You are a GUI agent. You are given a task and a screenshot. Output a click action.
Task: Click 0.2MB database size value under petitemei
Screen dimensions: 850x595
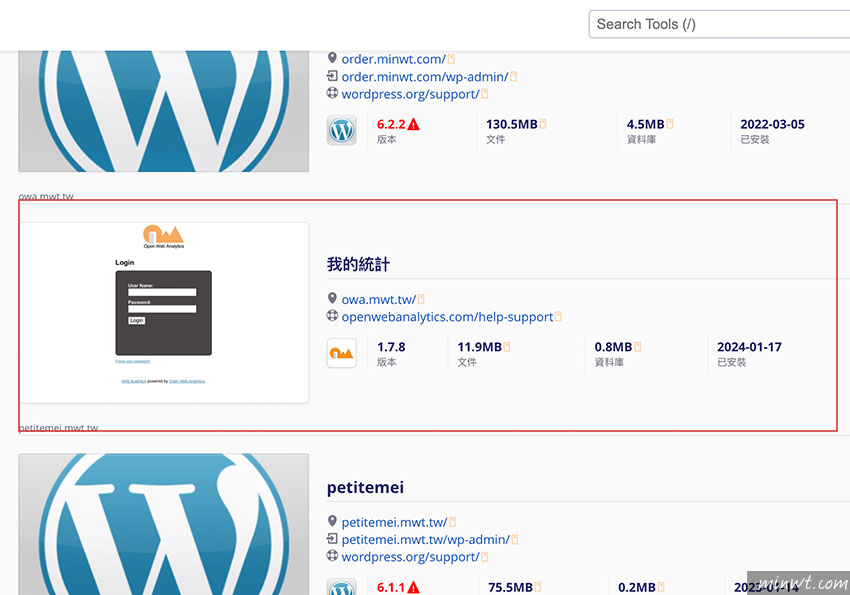point(636,587)
